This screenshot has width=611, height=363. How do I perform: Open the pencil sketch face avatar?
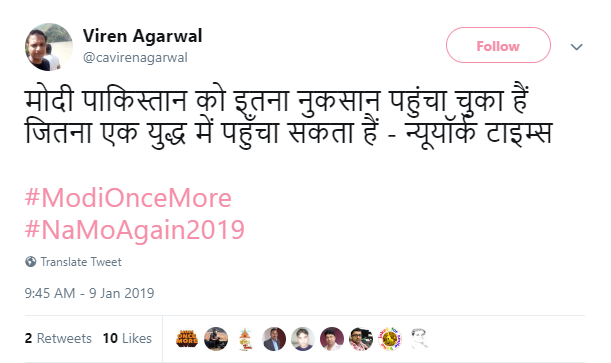(419, 338)
